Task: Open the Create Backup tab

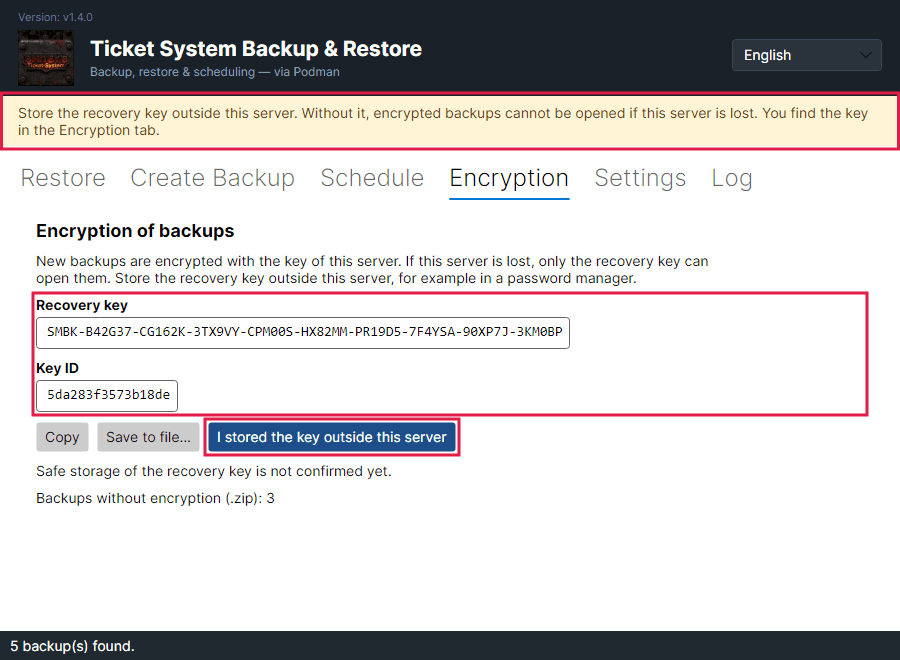Action: 212,178
